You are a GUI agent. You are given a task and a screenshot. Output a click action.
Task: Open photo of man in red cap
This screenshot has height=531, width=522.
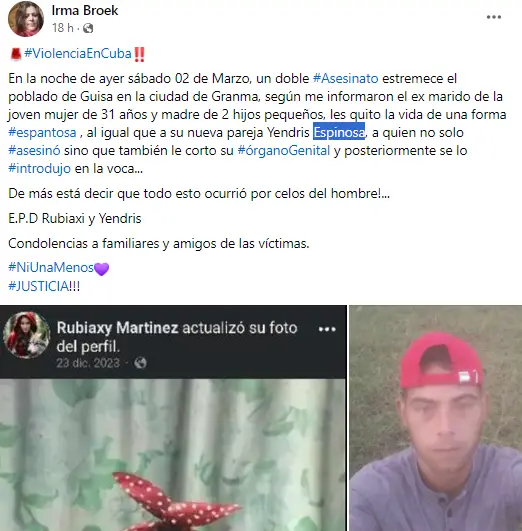pos(436,418)
